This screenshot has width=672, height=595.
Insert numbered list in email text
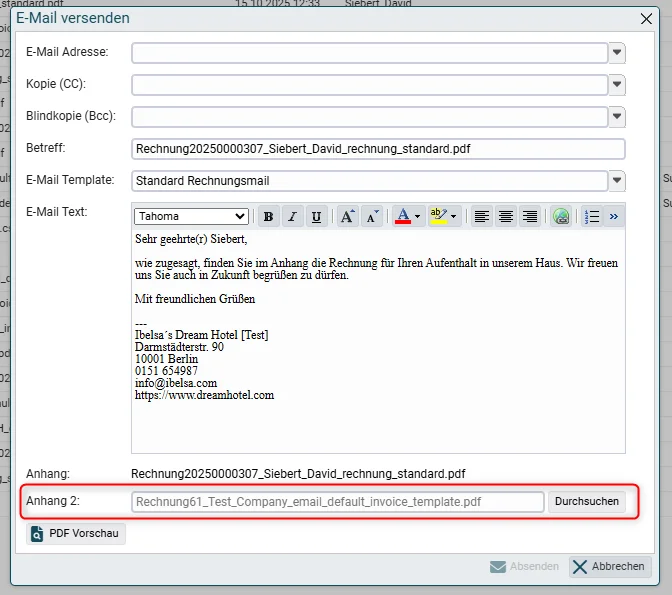tap(592, 216)
